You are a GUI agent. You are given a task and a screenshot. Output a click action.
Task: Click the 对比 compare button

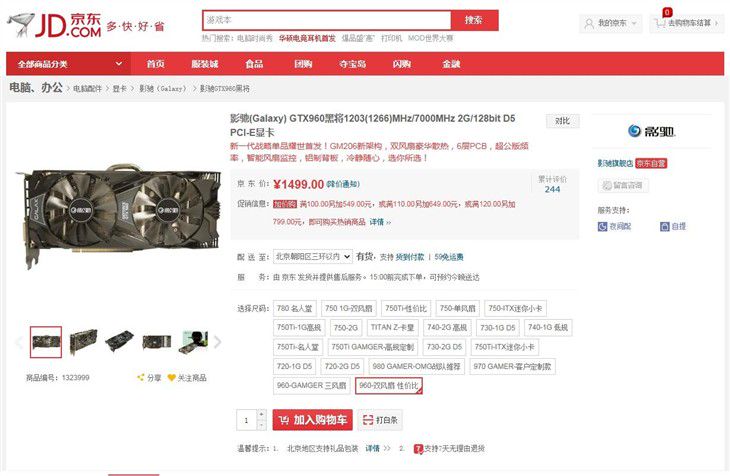pyautogui.click(x=562, y=121)
